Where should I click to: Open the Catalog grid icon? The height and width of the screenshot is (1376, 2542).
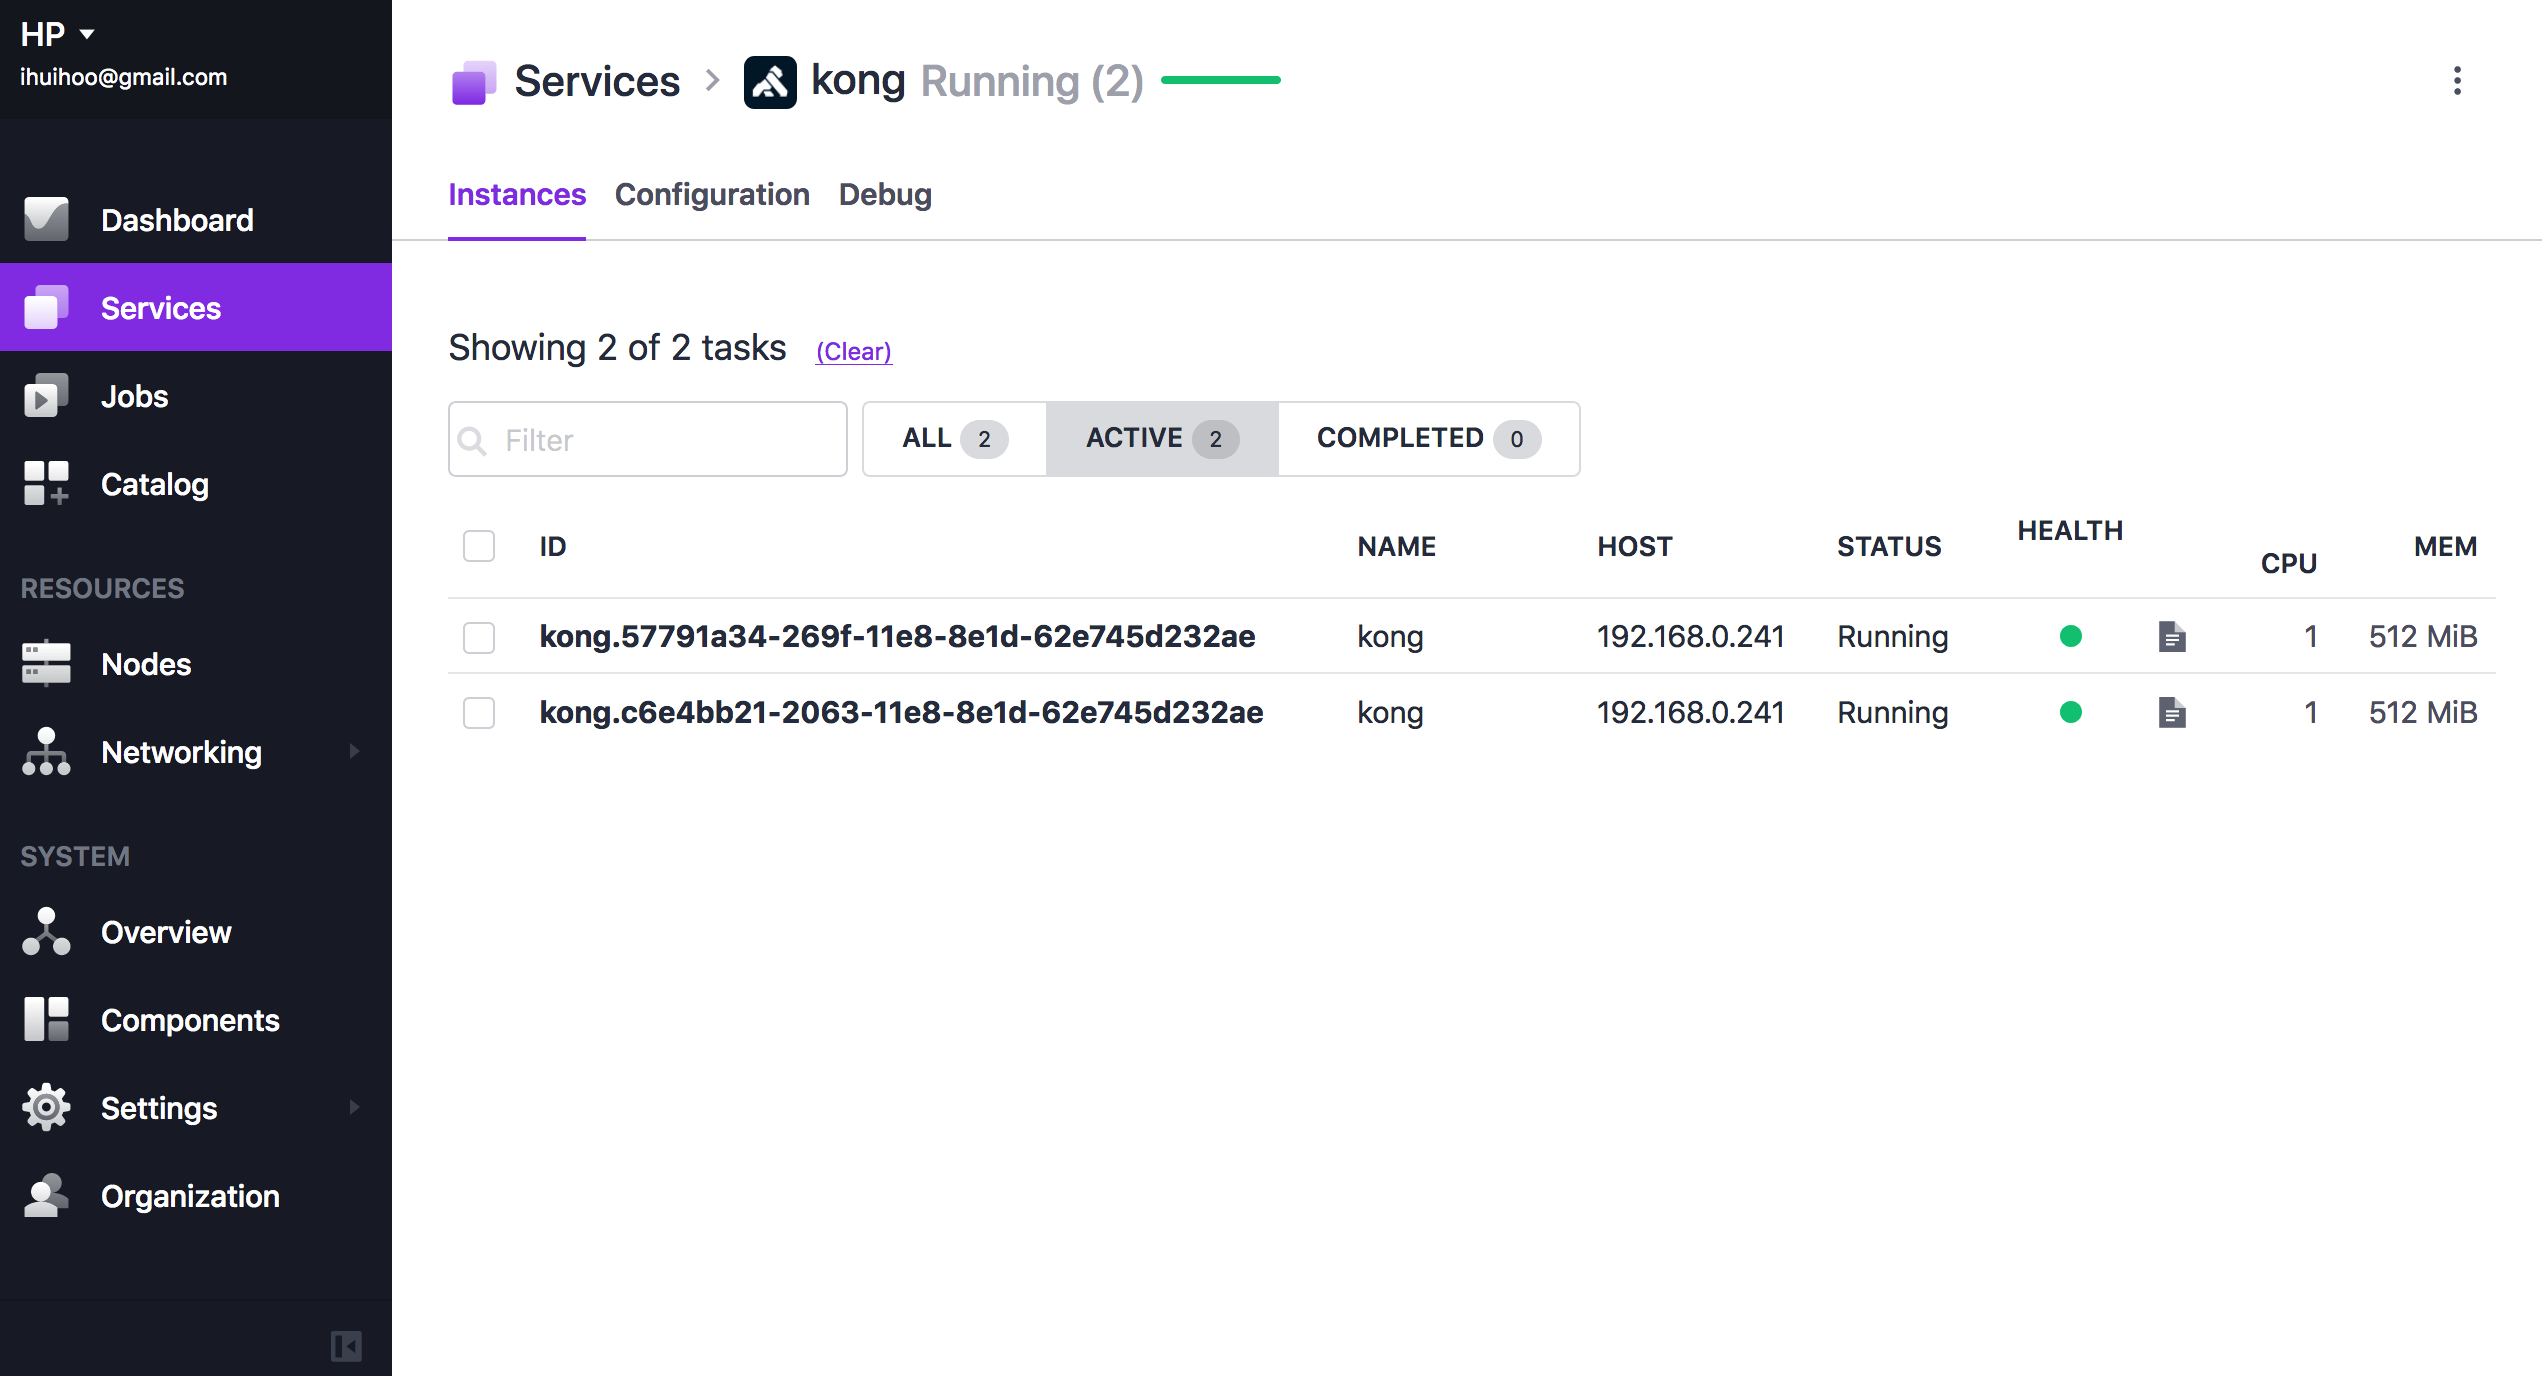[x=46, y=484]
